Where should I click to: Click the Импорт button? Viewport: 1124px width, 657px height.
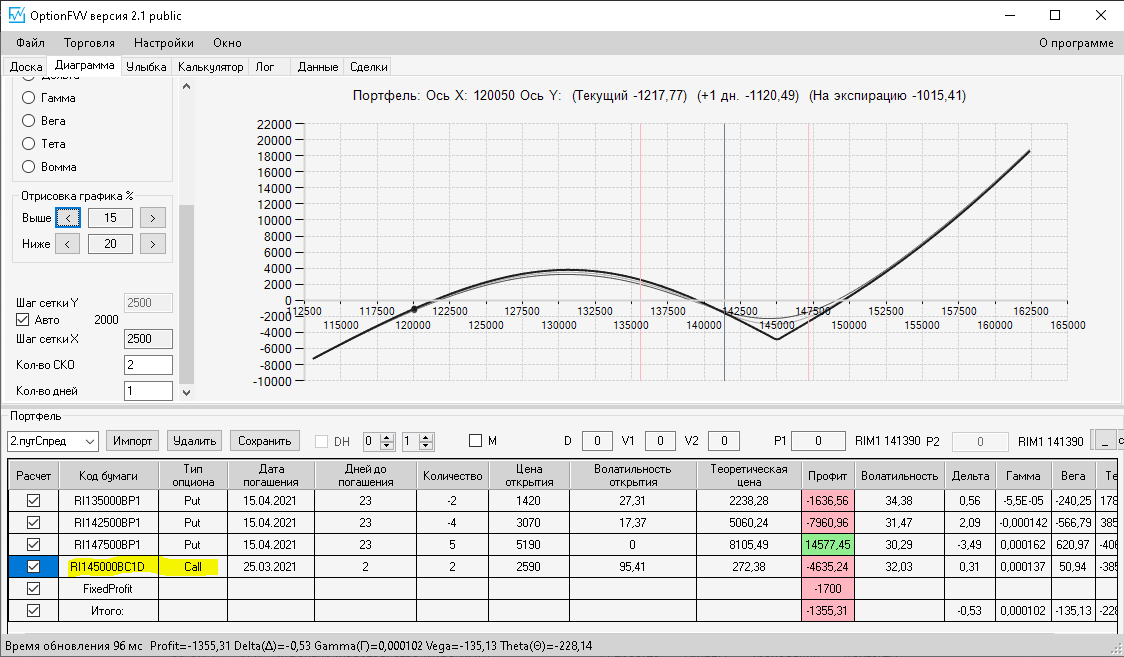133,441
